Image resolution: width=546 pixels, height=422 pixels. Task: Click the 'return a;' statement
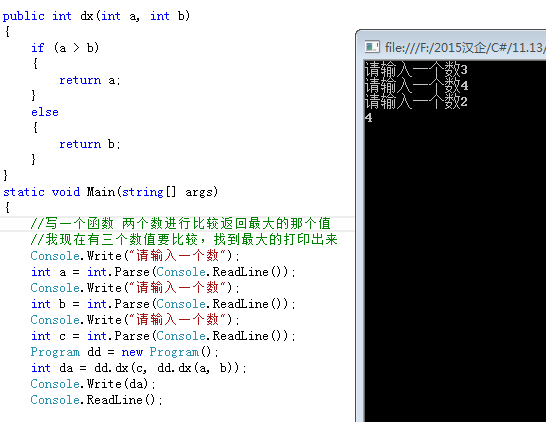click(x=90, y=80)
